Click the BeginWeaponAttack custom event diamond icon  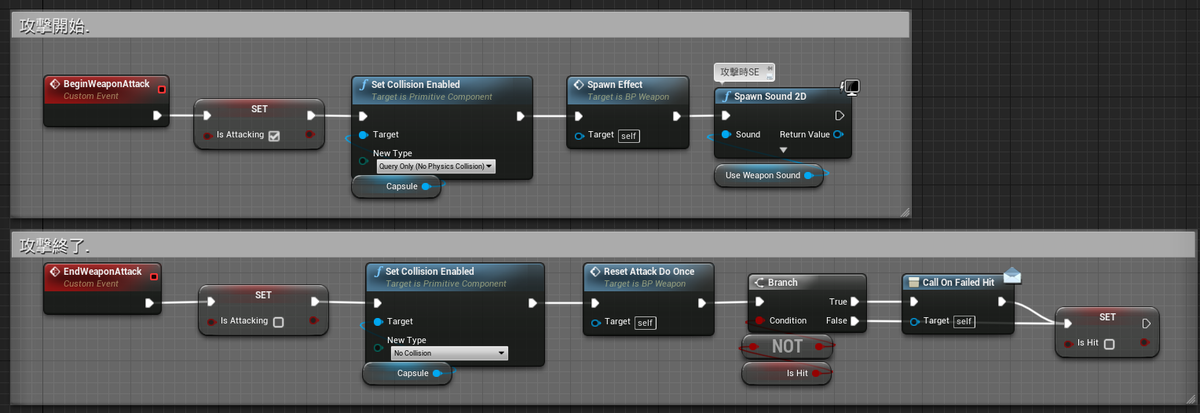point(55,85)
